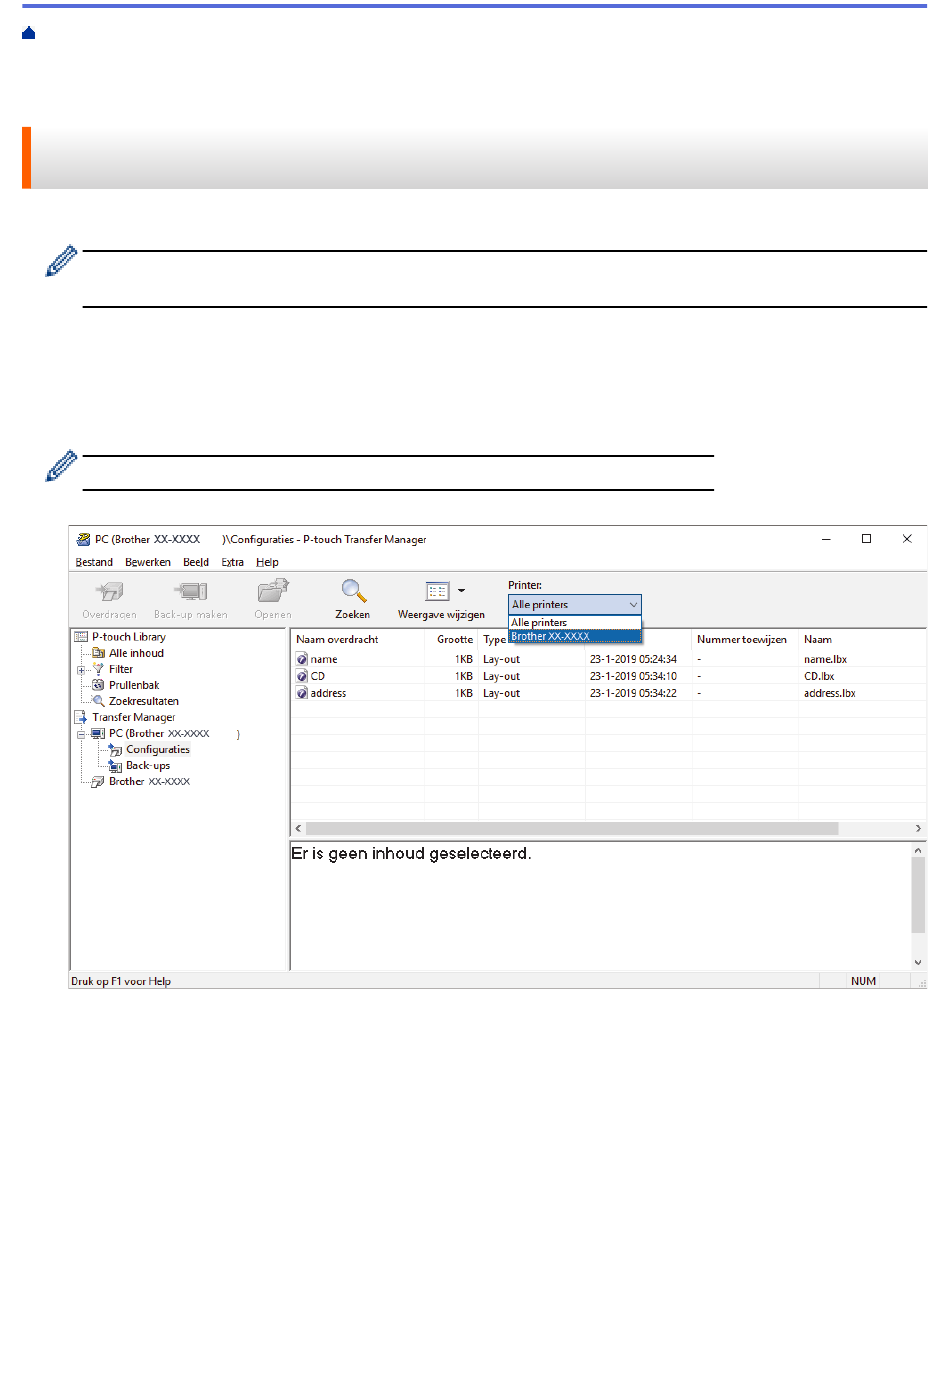Click the Prullenbak recycle icon
The width and height of the screenshot is (950, 1387).
coord(98,685)
